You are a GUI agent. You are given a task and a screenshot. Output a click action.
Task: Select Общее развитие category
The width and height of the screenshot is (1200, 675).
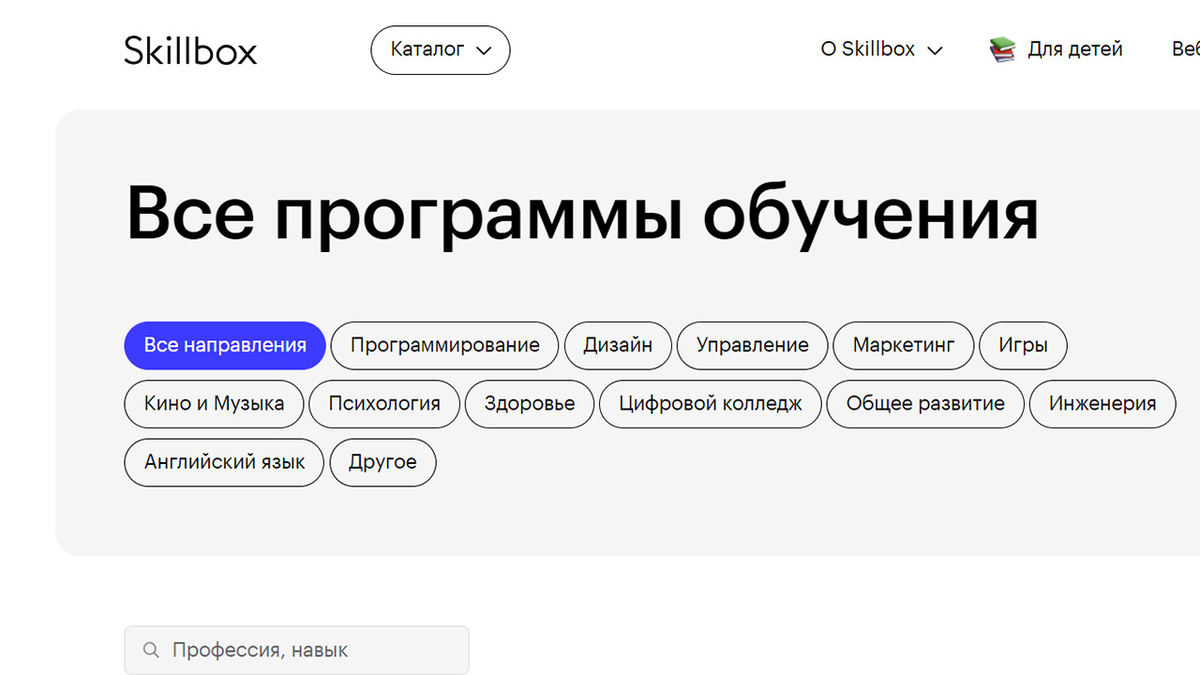point(925,404)
